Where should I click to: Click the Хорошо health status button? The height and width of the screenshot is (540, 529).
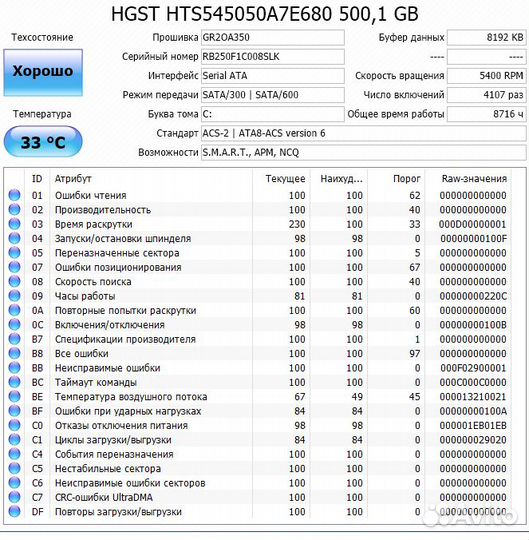click(43, 72)
